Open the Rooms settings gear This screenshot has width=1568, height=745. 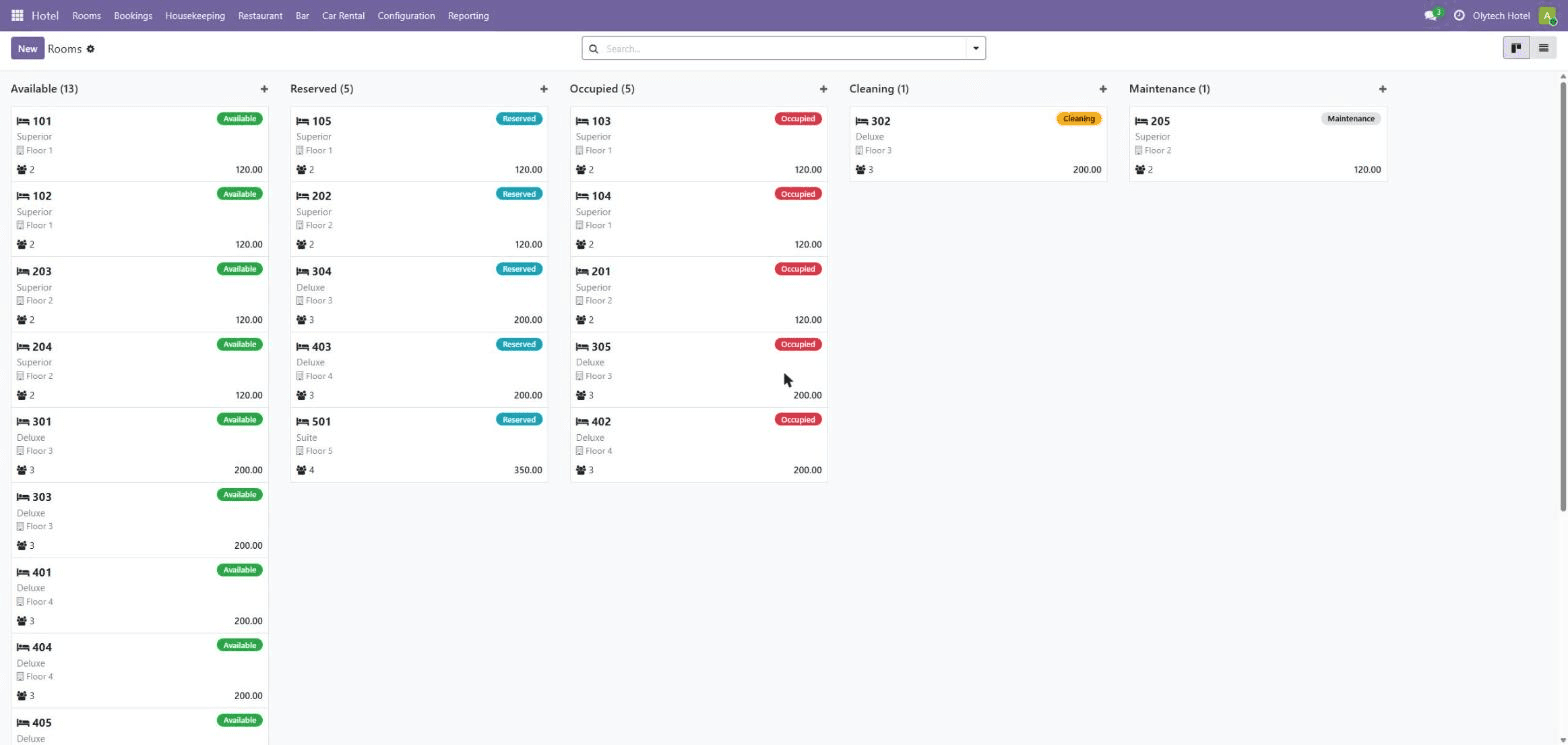click(x=90, y=49)
